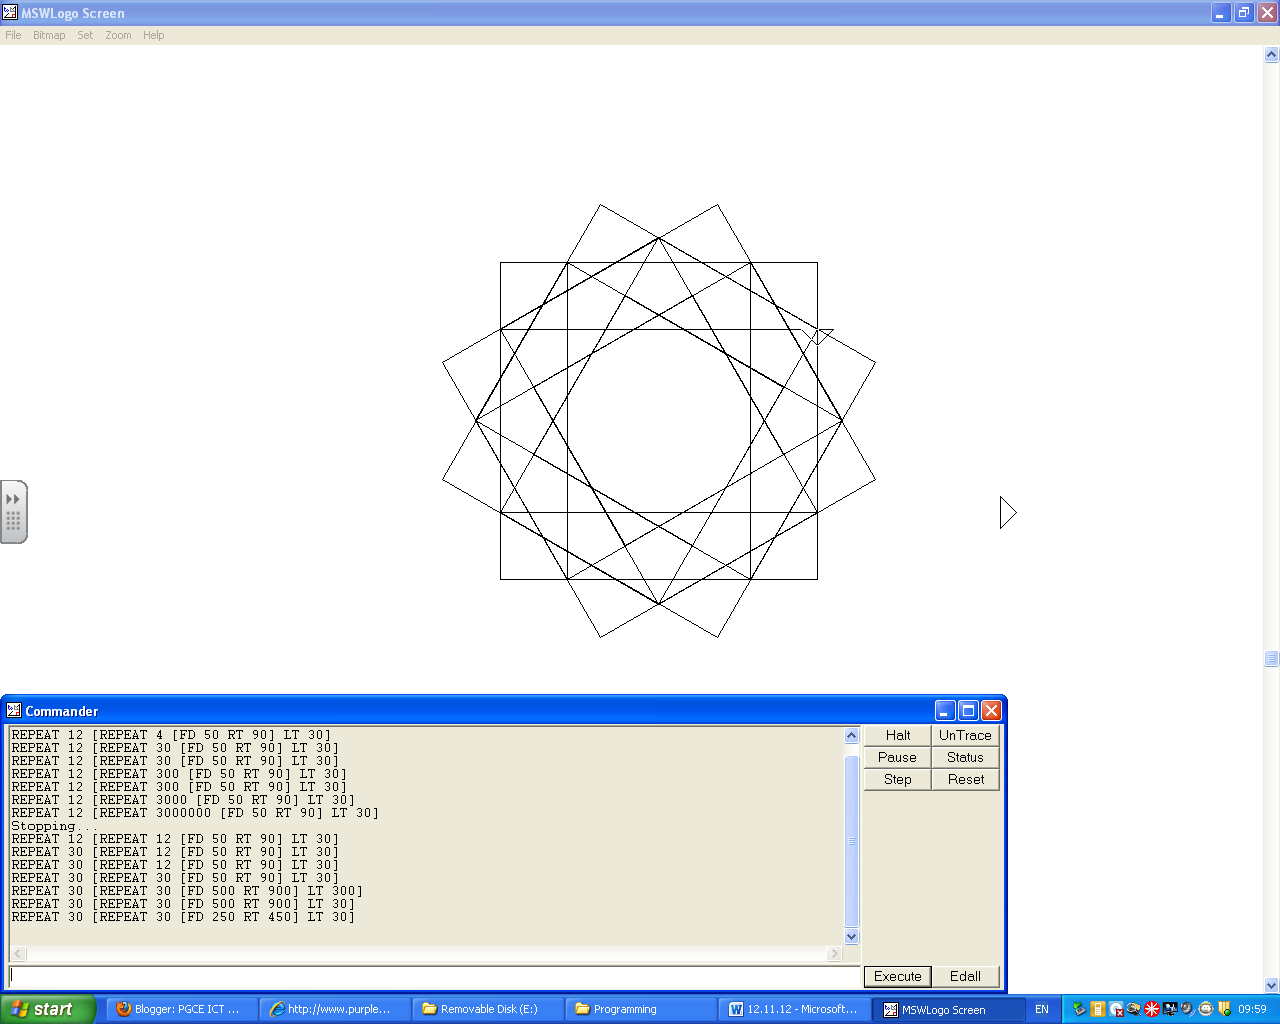Open the File menu
Screen dimensions: 1280x1024
point(13,35)
